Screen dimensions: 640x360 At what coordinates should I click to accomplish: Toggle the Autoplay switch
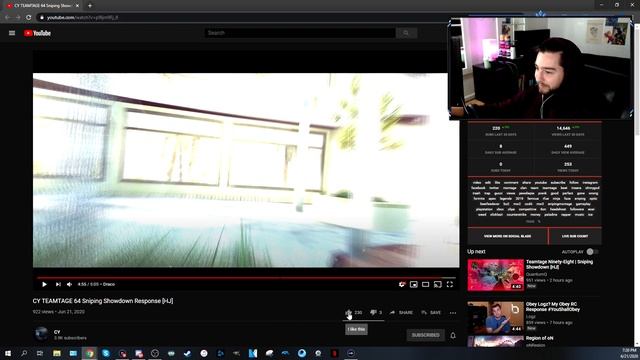point(592,252)
